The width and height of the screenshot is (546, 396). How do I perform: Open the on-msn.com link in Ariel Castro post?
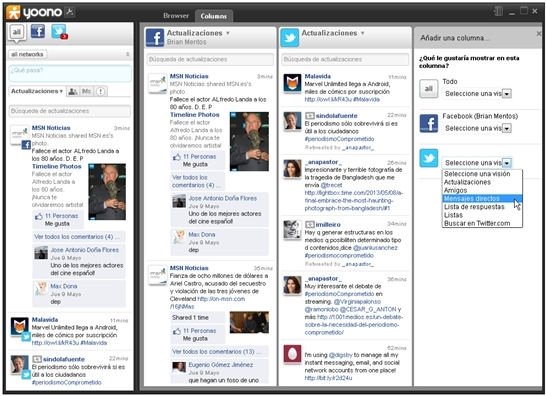[208, 303]
